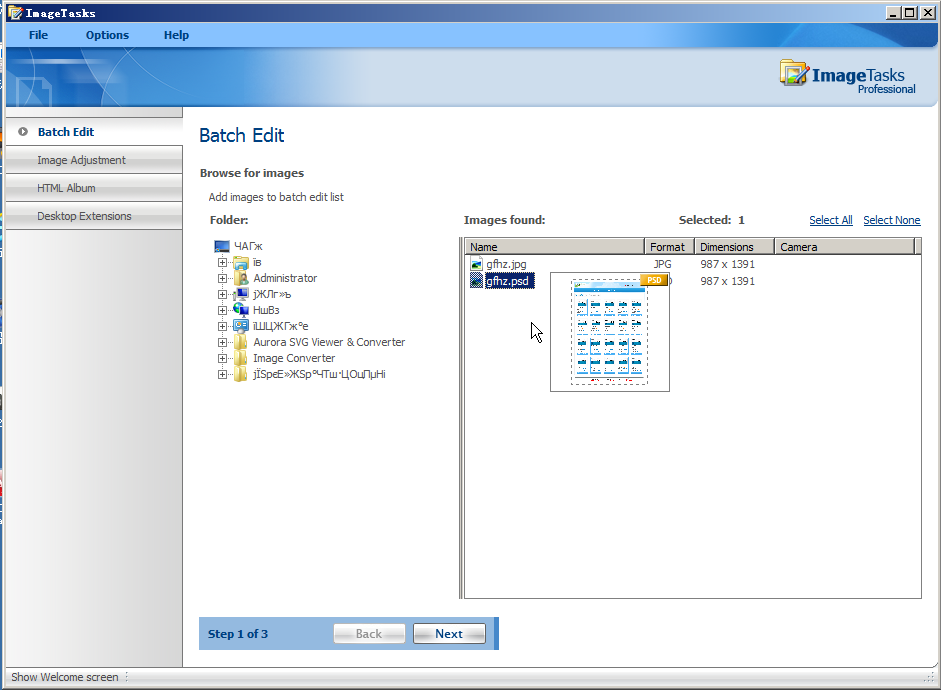
Task: Select the Administrator tree label
Action: click(285, 278)
